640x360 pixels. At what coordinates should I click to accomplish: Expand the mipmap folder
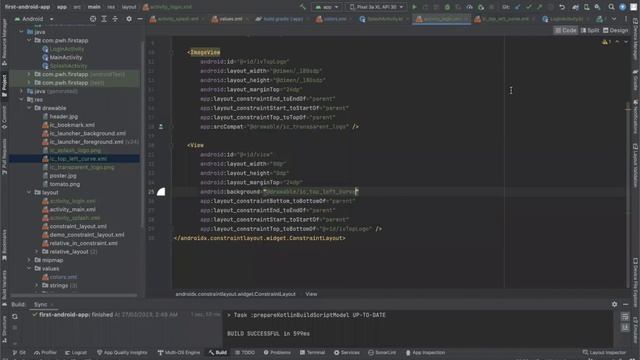(x=29, y=260)
